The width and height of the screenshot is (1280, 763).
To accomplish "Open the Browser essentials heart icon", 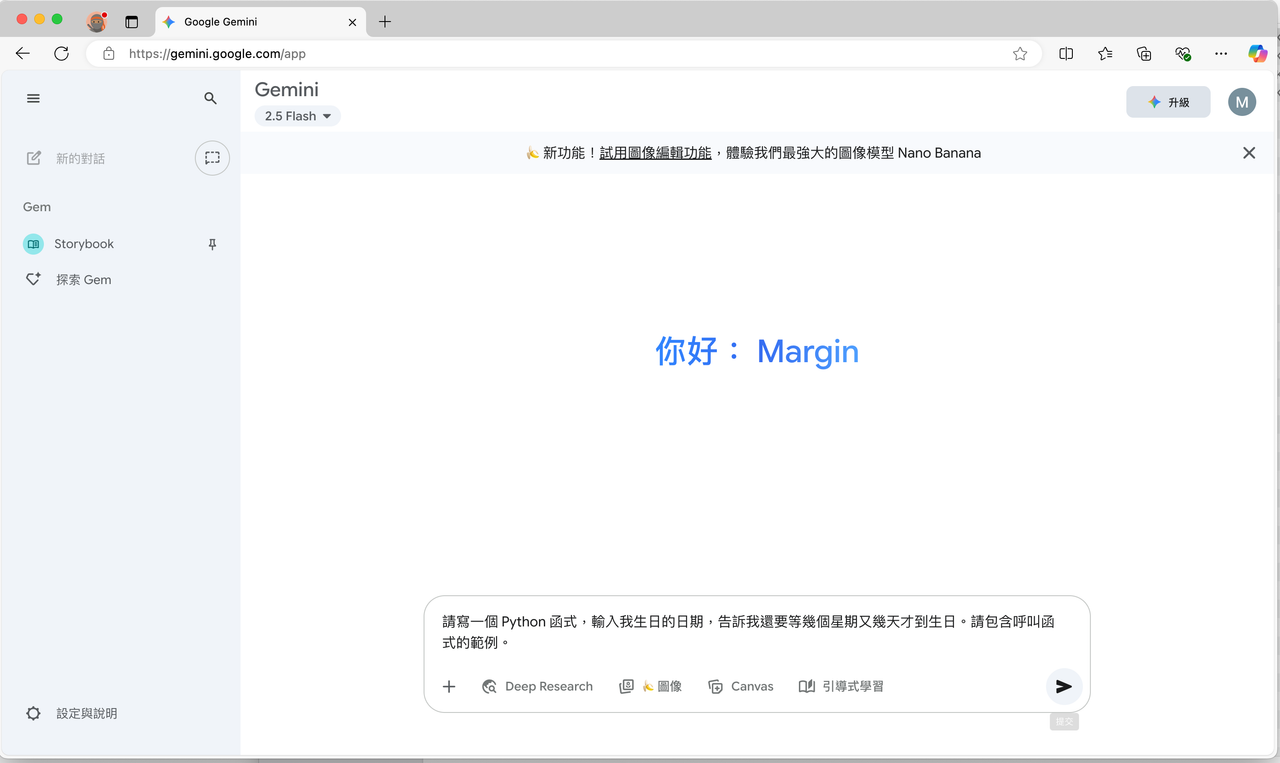I will [1183, 54].
